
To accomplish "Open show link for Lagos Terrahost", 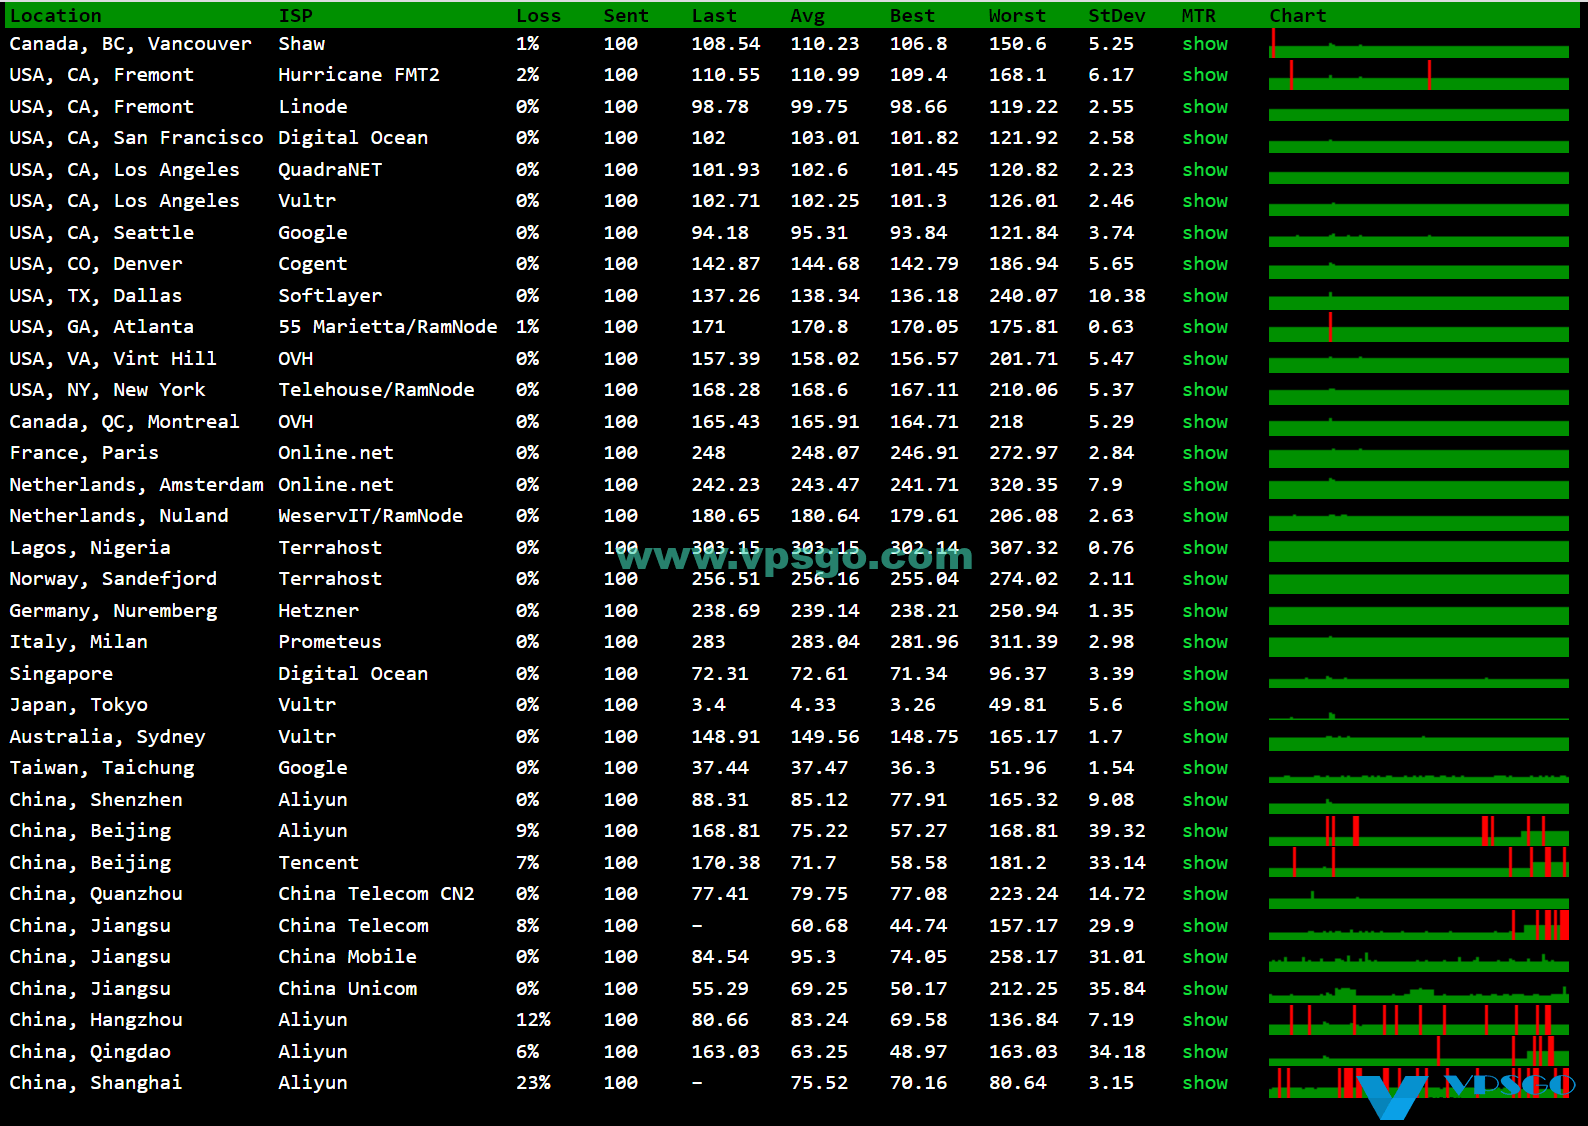I will point(1205,548).
